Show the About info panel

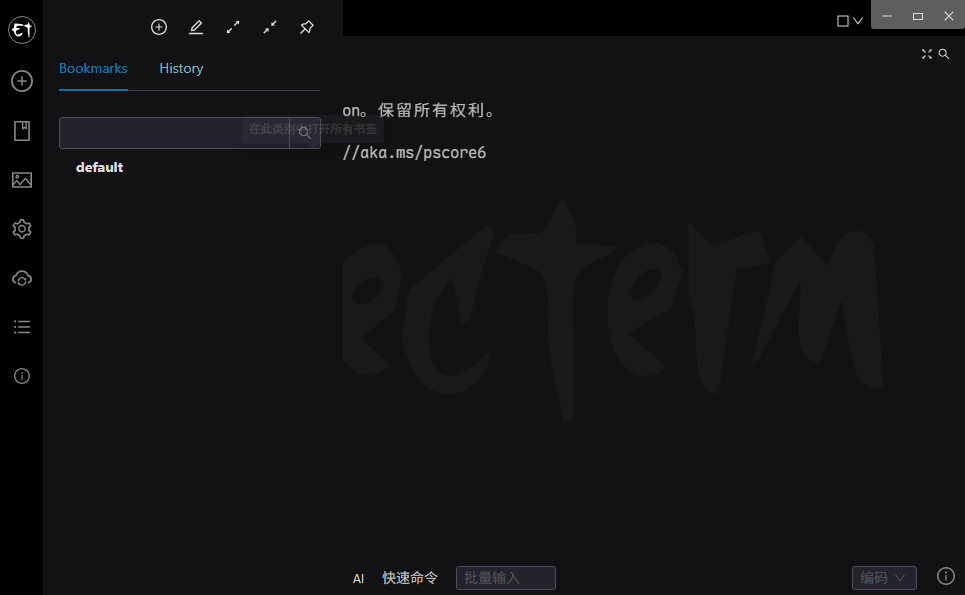21,376
